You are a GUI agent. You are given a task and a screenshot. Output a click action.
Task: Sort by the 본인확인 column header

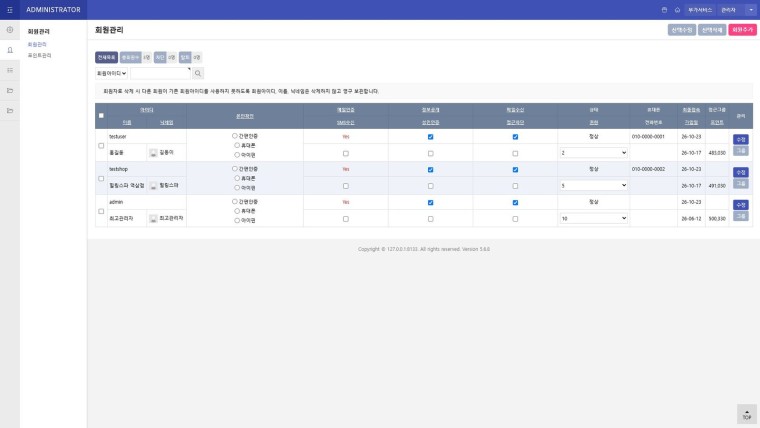[x=245, y=116]
